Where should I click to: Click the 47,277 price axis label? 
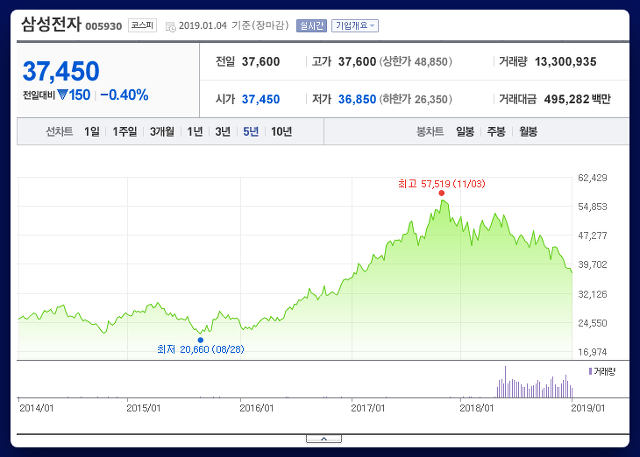593,236
